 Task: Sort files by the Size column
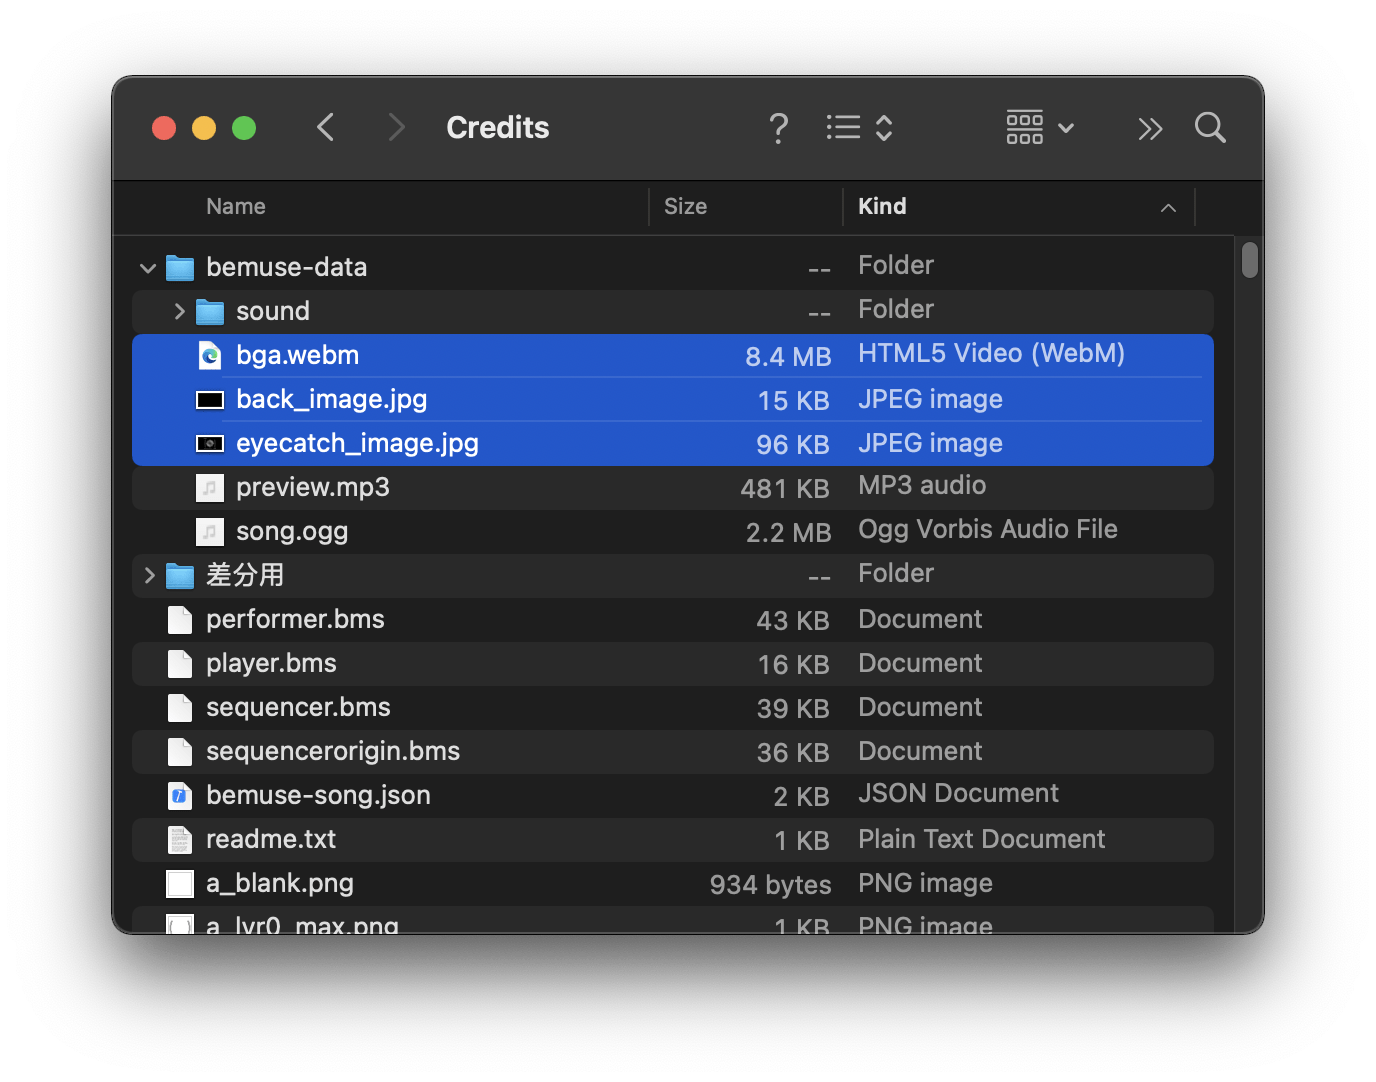coord(685,206)
